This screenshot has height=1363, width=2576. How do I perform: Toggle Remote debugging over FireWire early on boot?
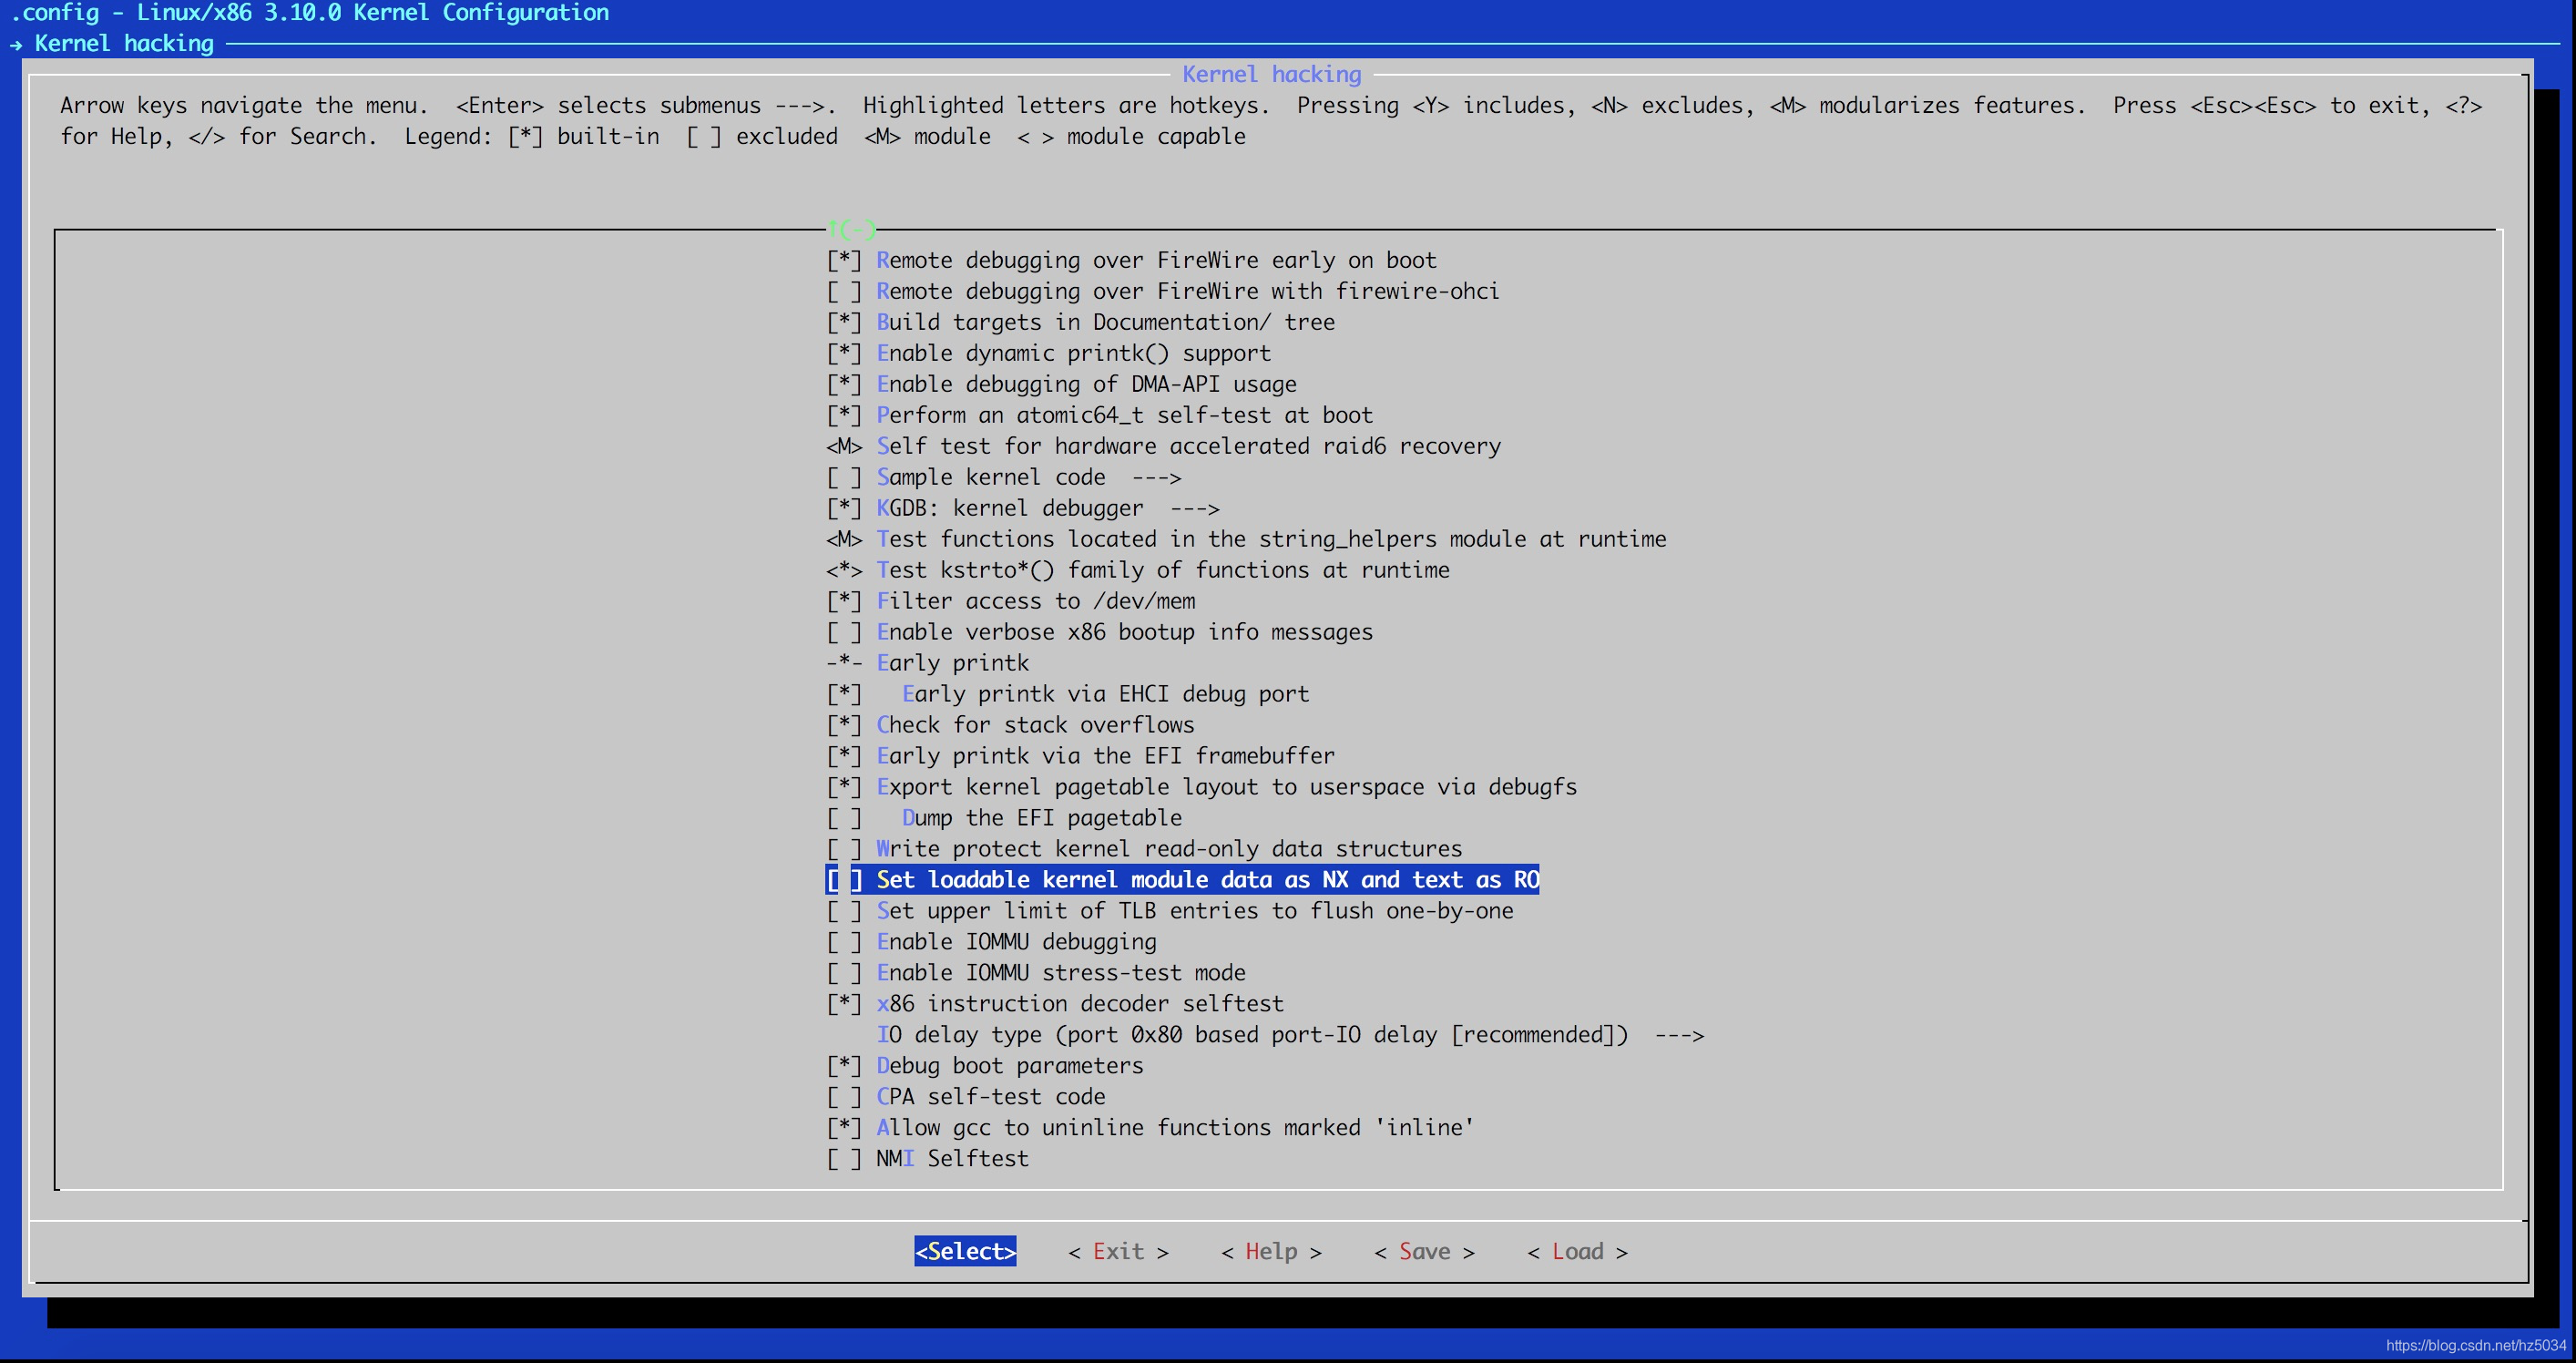[x=843, y=260]
